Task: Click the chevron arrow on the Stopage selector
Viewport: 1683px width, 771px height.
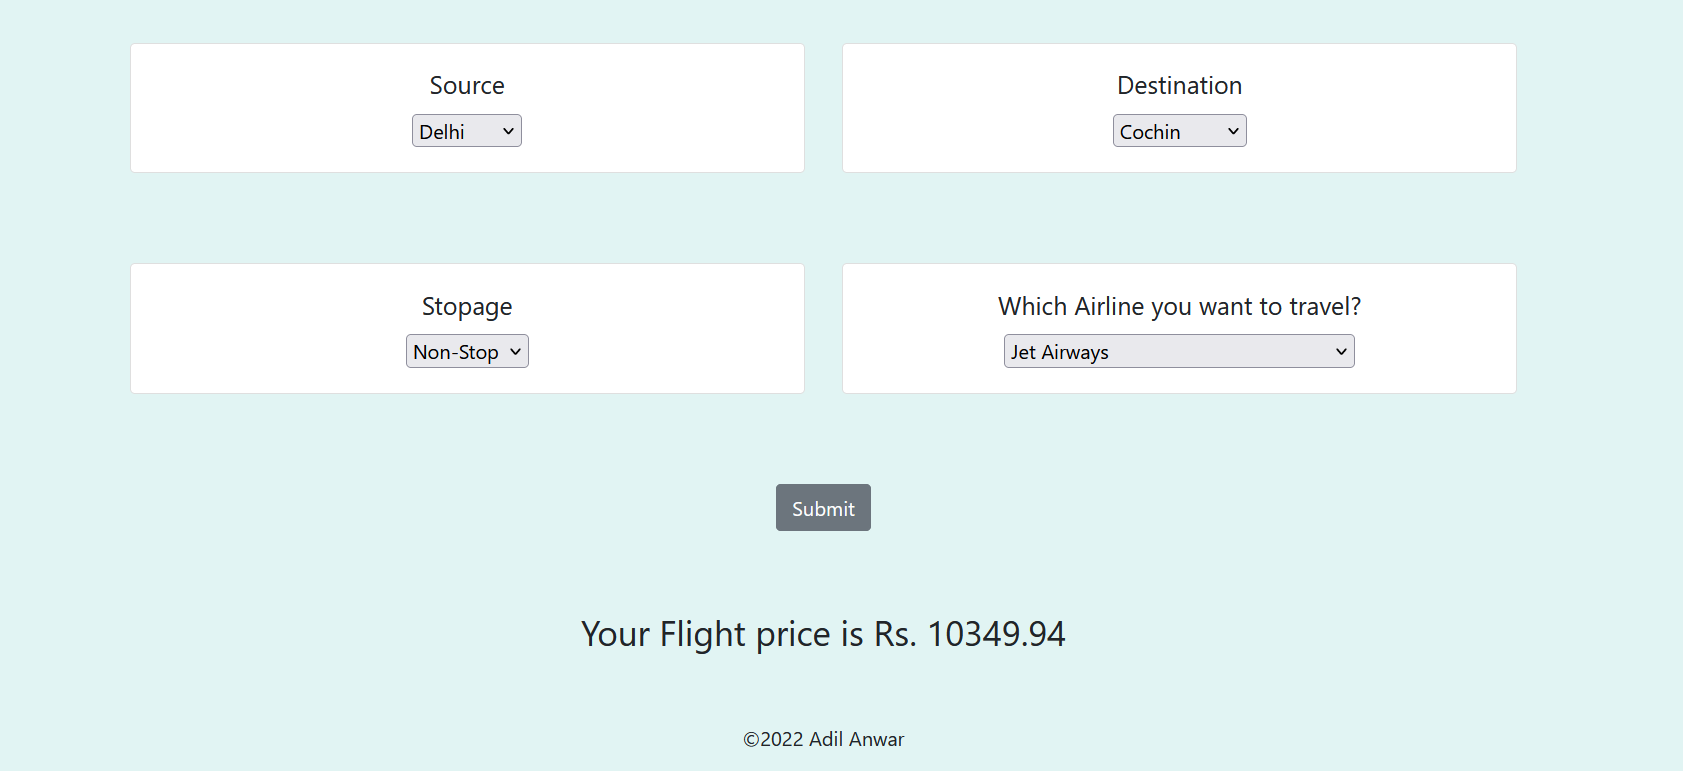Action: (x=514, y=351)
